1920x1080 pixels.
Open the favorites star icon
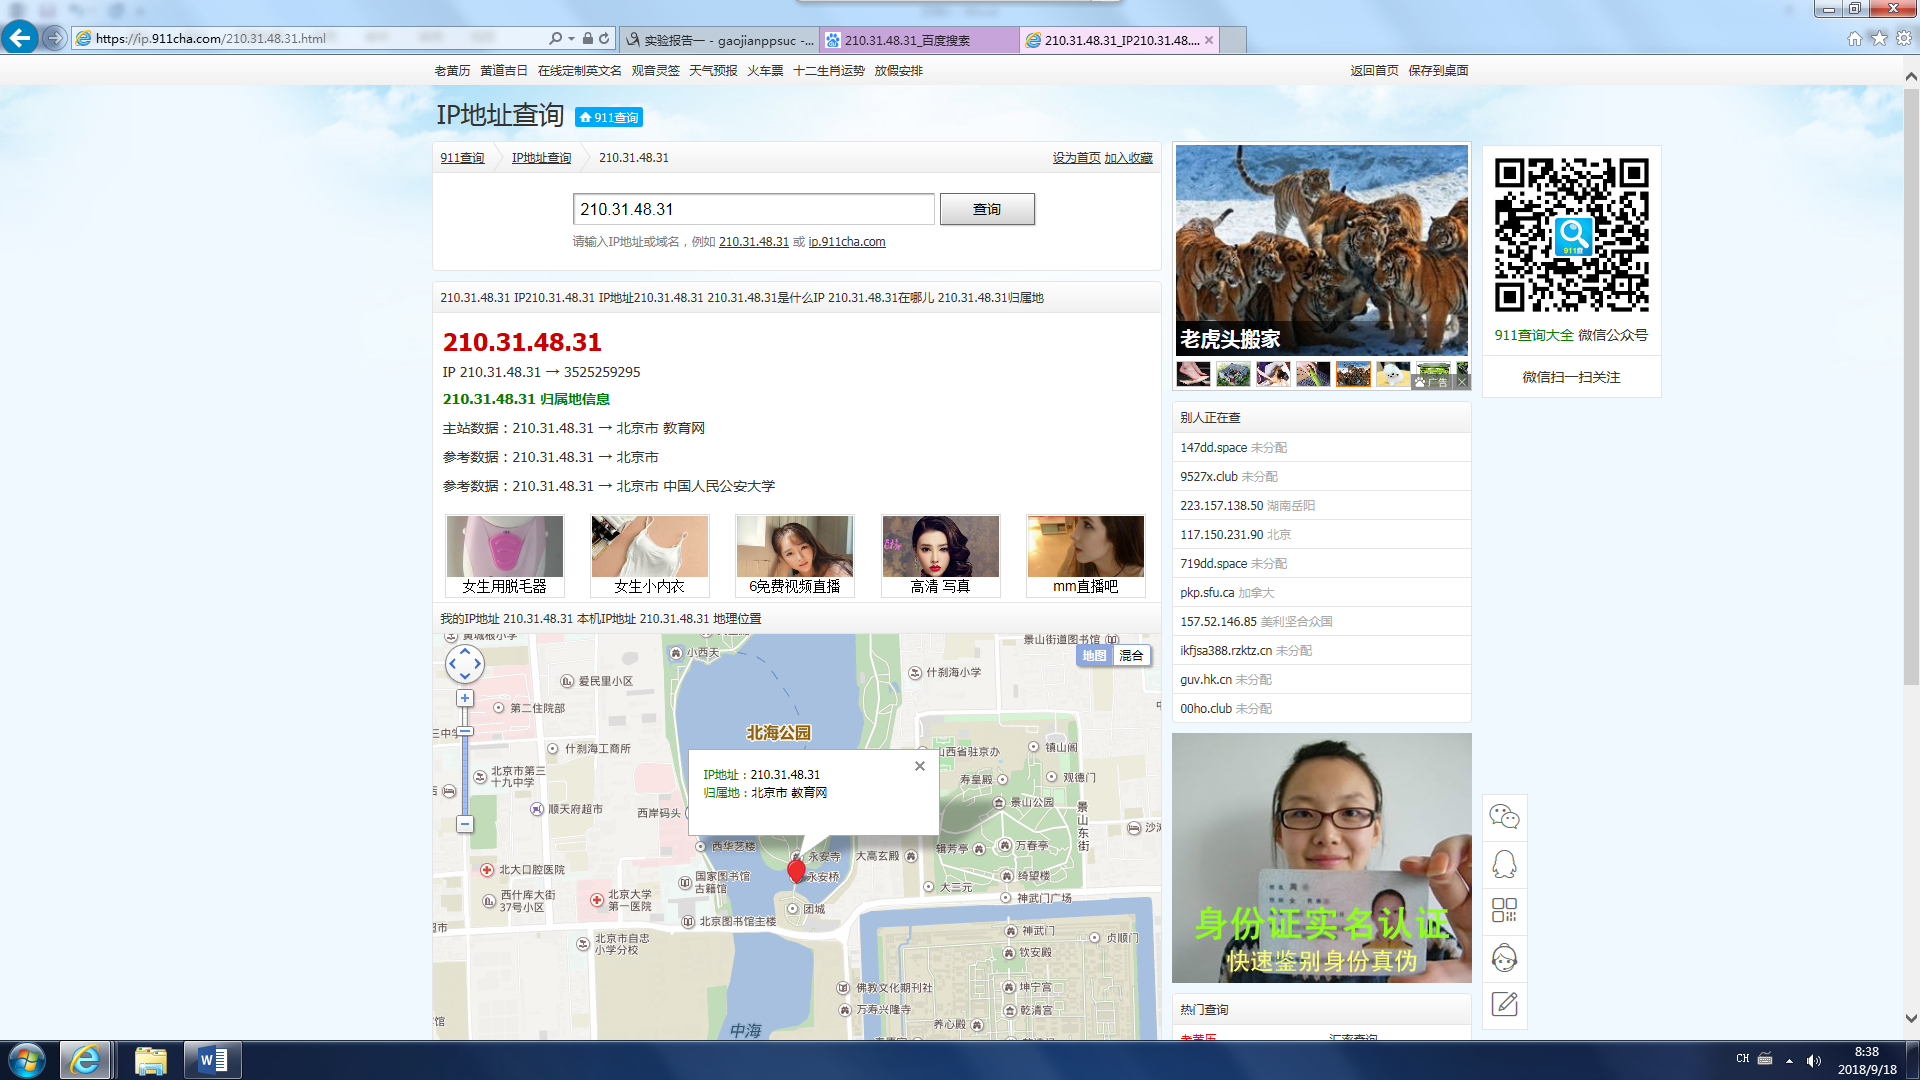tap(1879, 38)
